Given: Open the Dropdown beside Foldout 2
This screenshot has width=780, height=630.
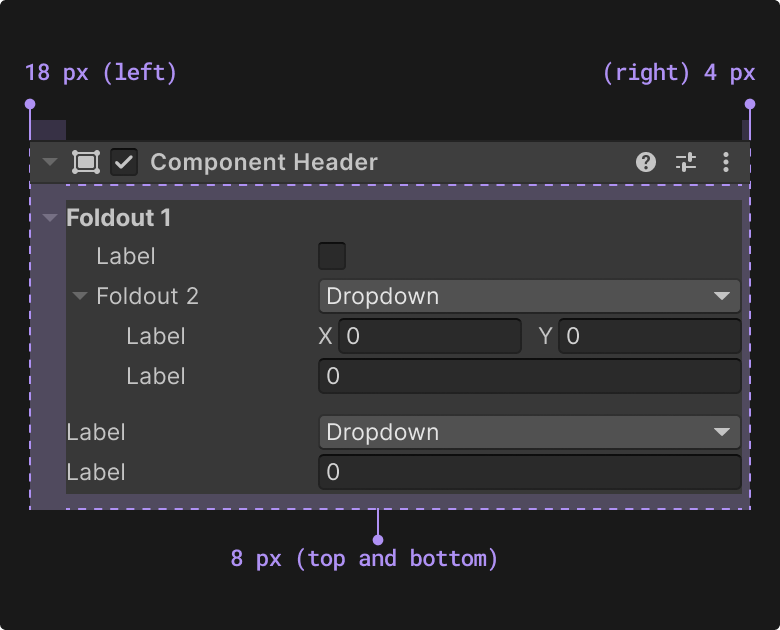Looking at the screenshot, I should (530, 296).
